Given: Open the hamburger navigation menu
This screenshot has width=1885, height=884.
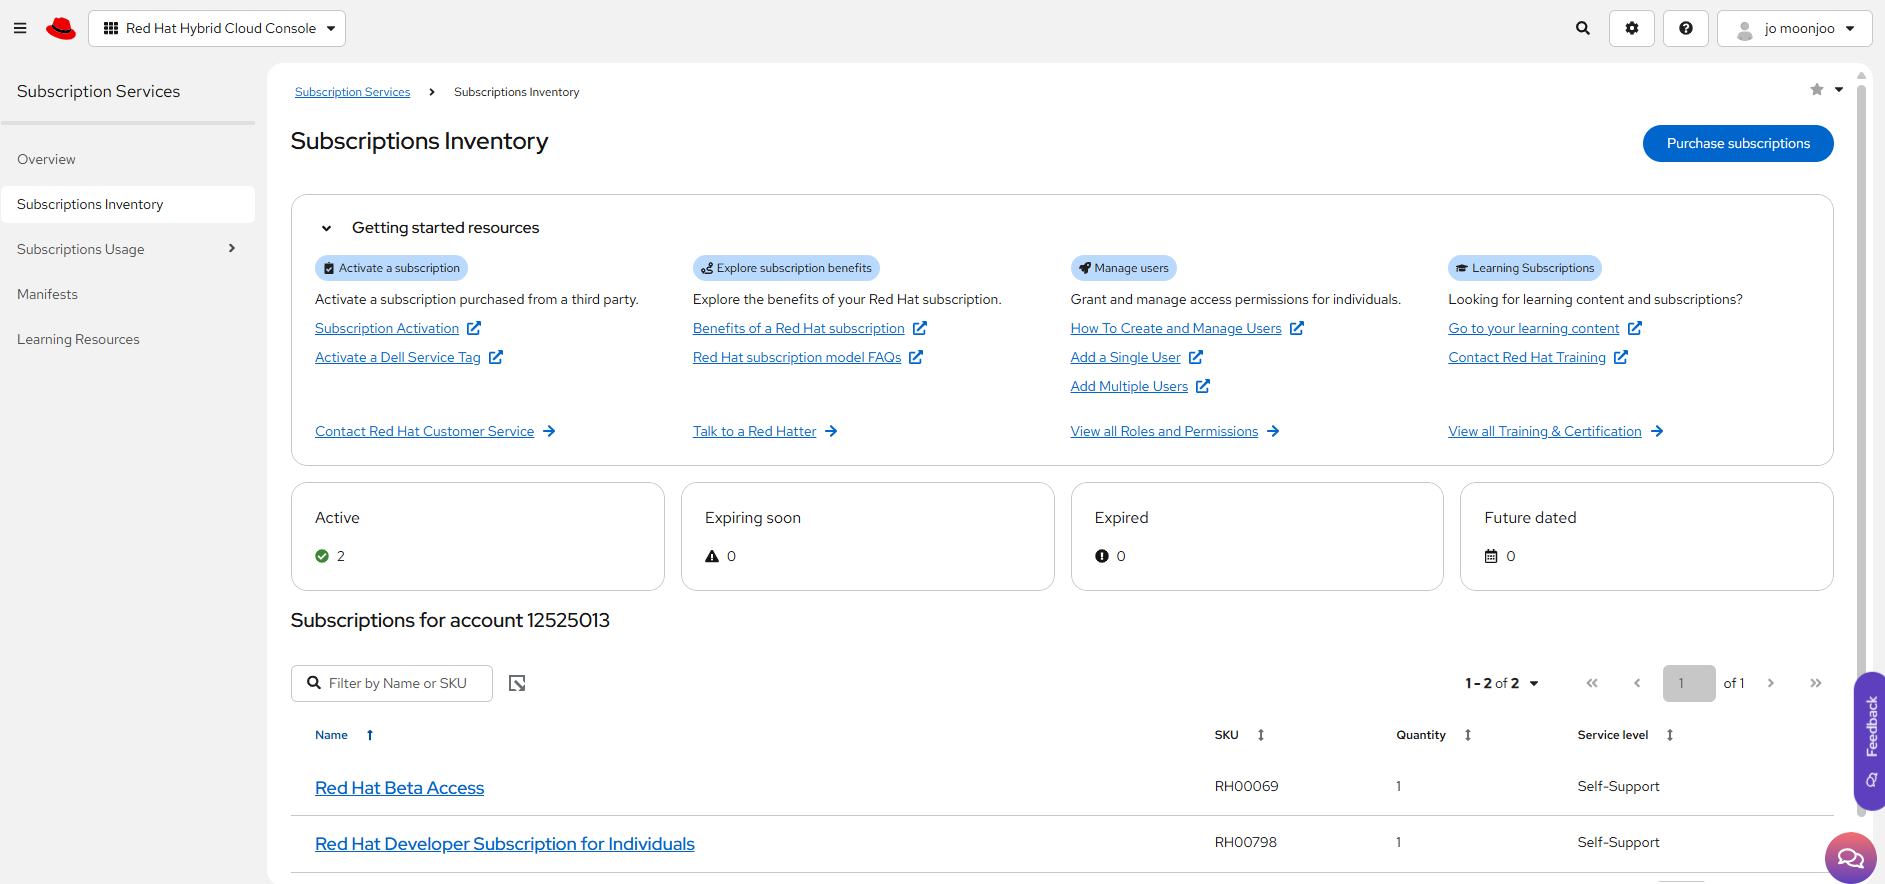Looking at the screenshot, I should point(20,28).
